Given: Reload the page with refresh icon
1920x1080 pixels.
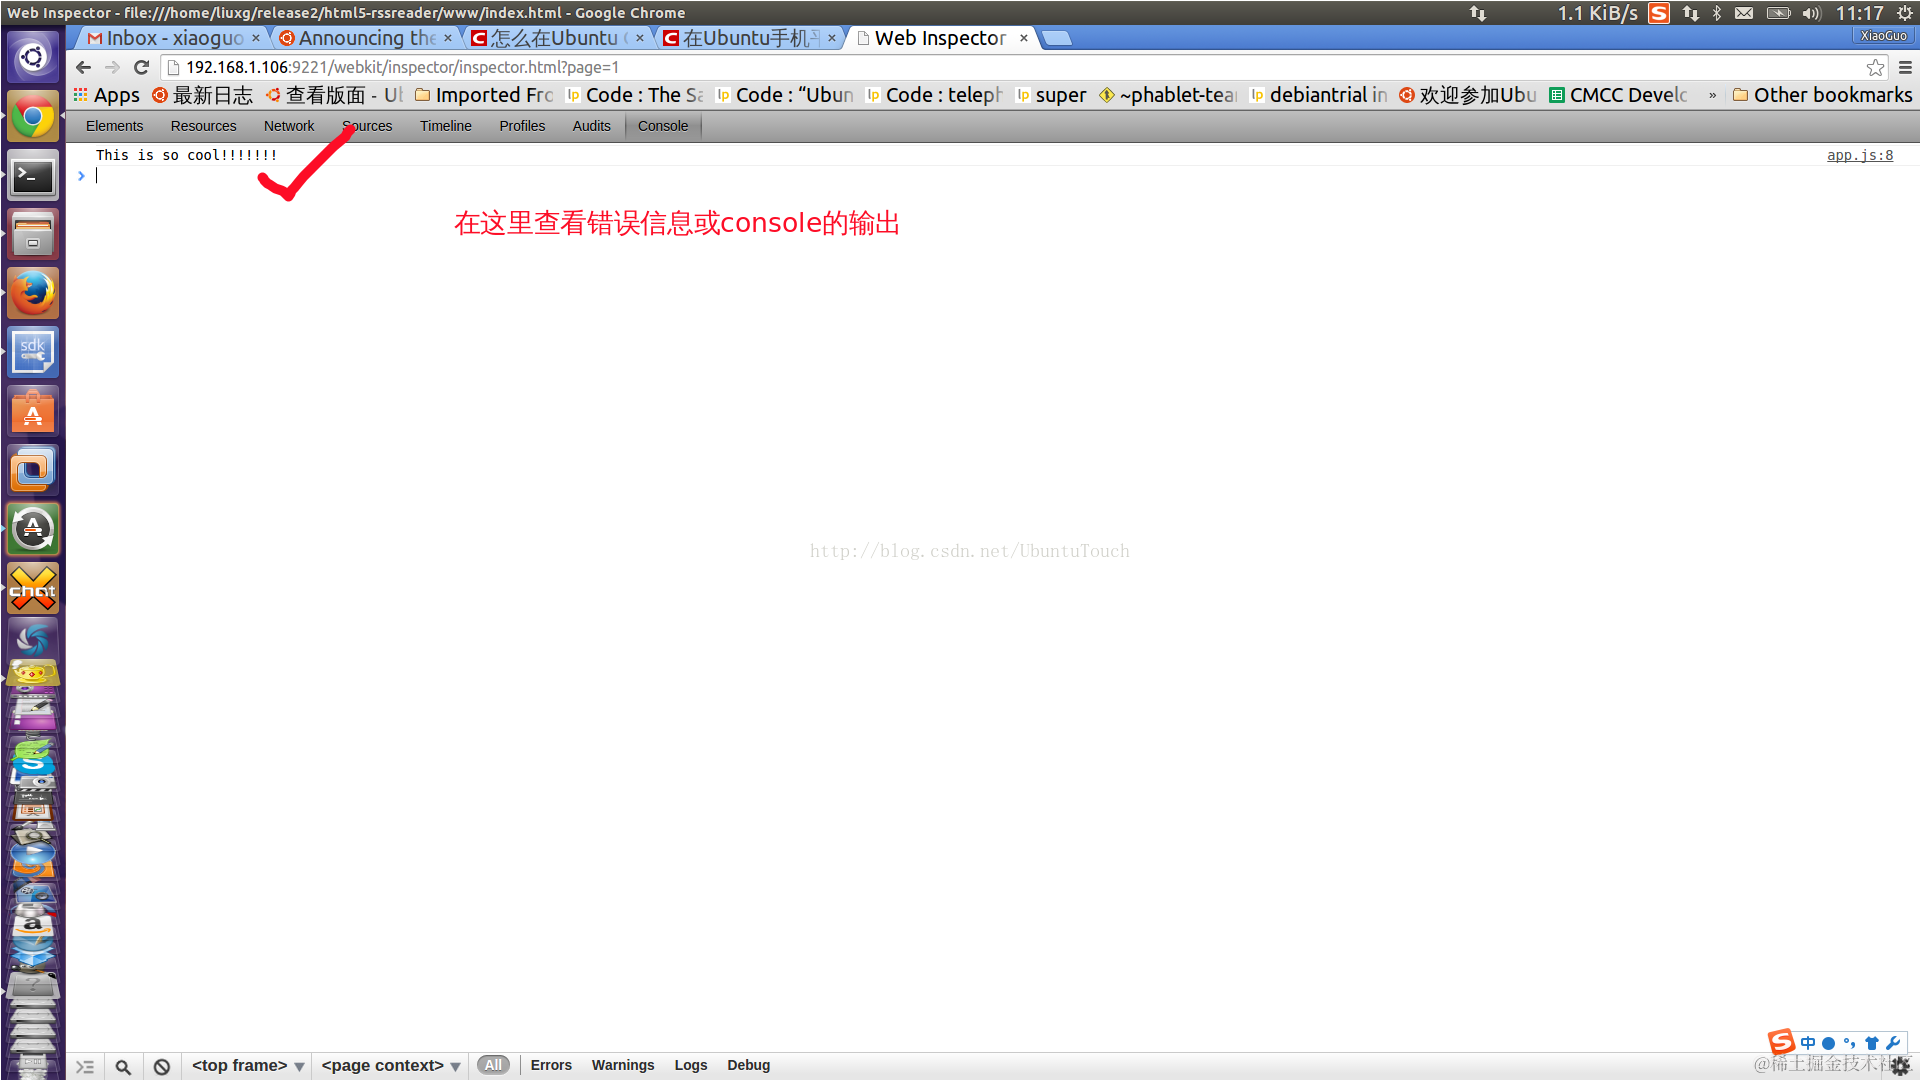Looking at the screenshot, I should 141,67.
